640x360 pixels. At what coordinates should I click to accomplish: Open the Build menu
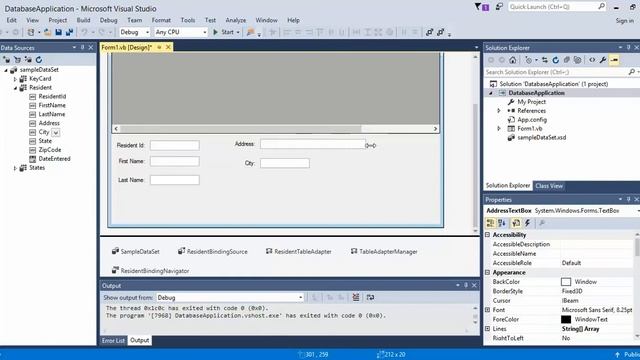(x=83, y=20)
